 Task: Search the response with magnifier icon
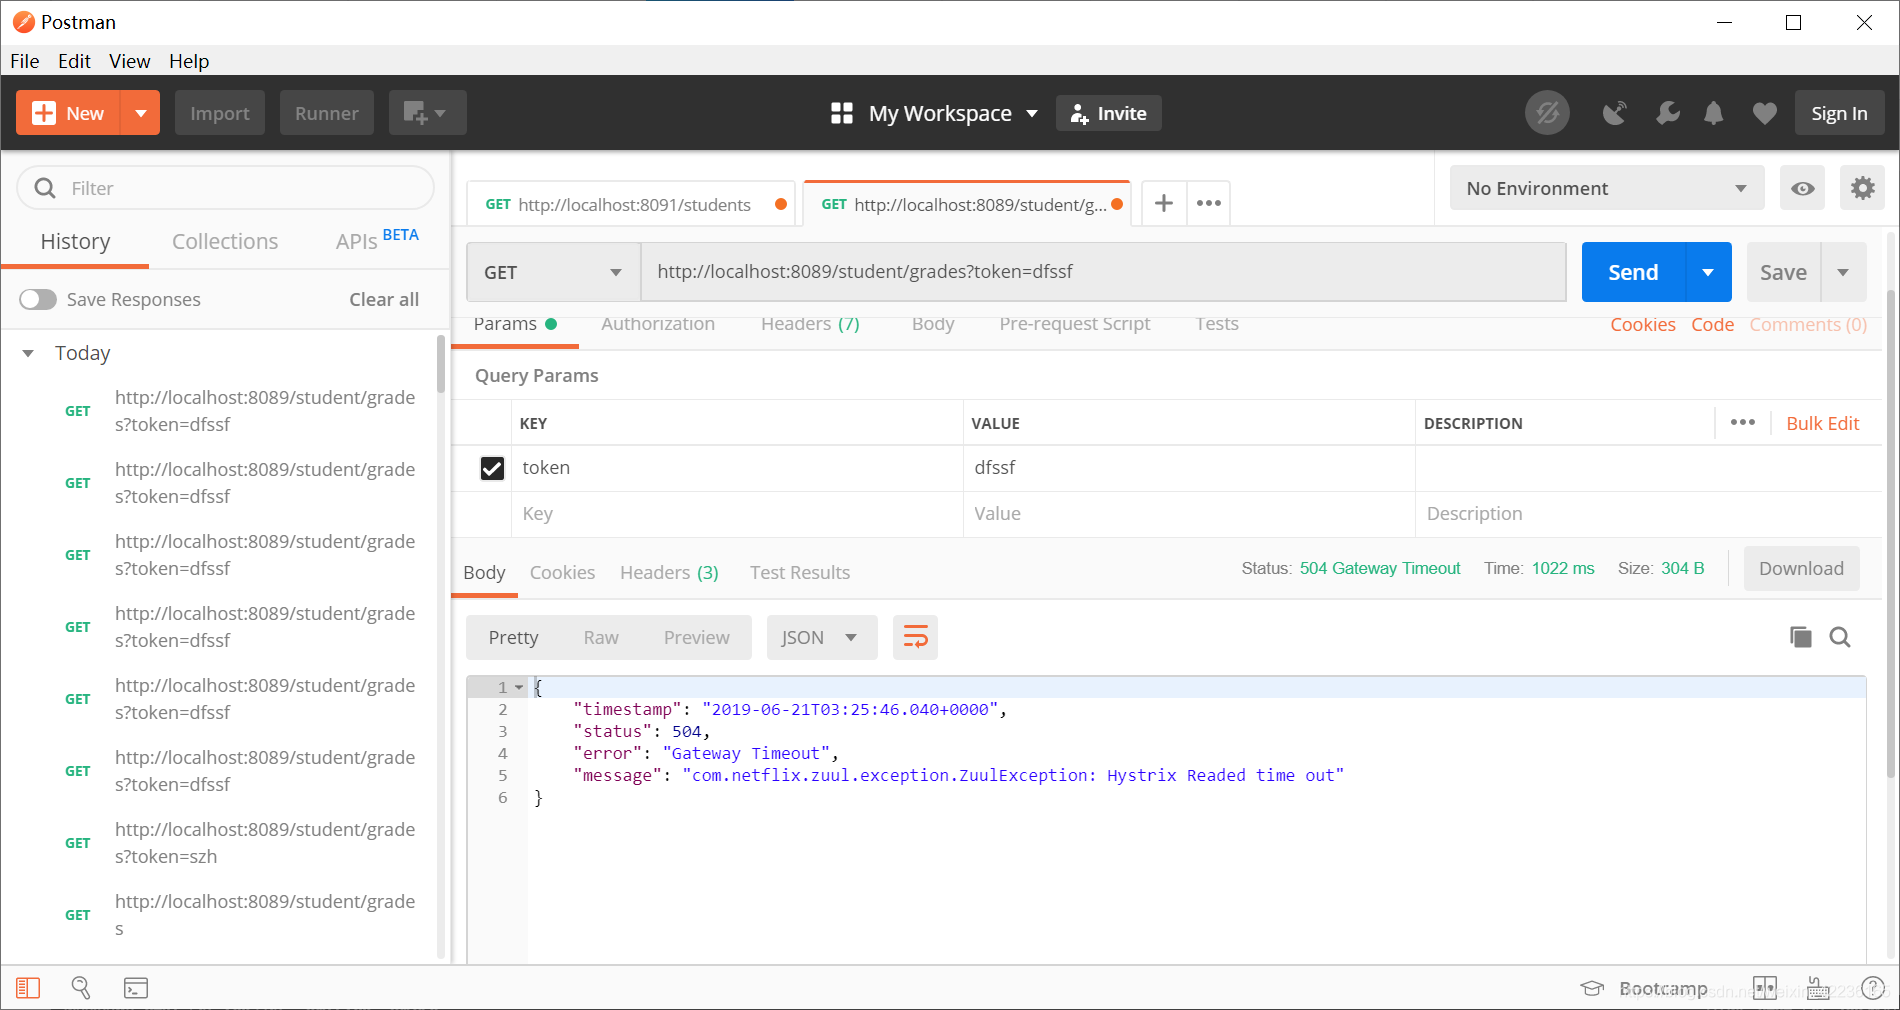tap(1840, 637)
